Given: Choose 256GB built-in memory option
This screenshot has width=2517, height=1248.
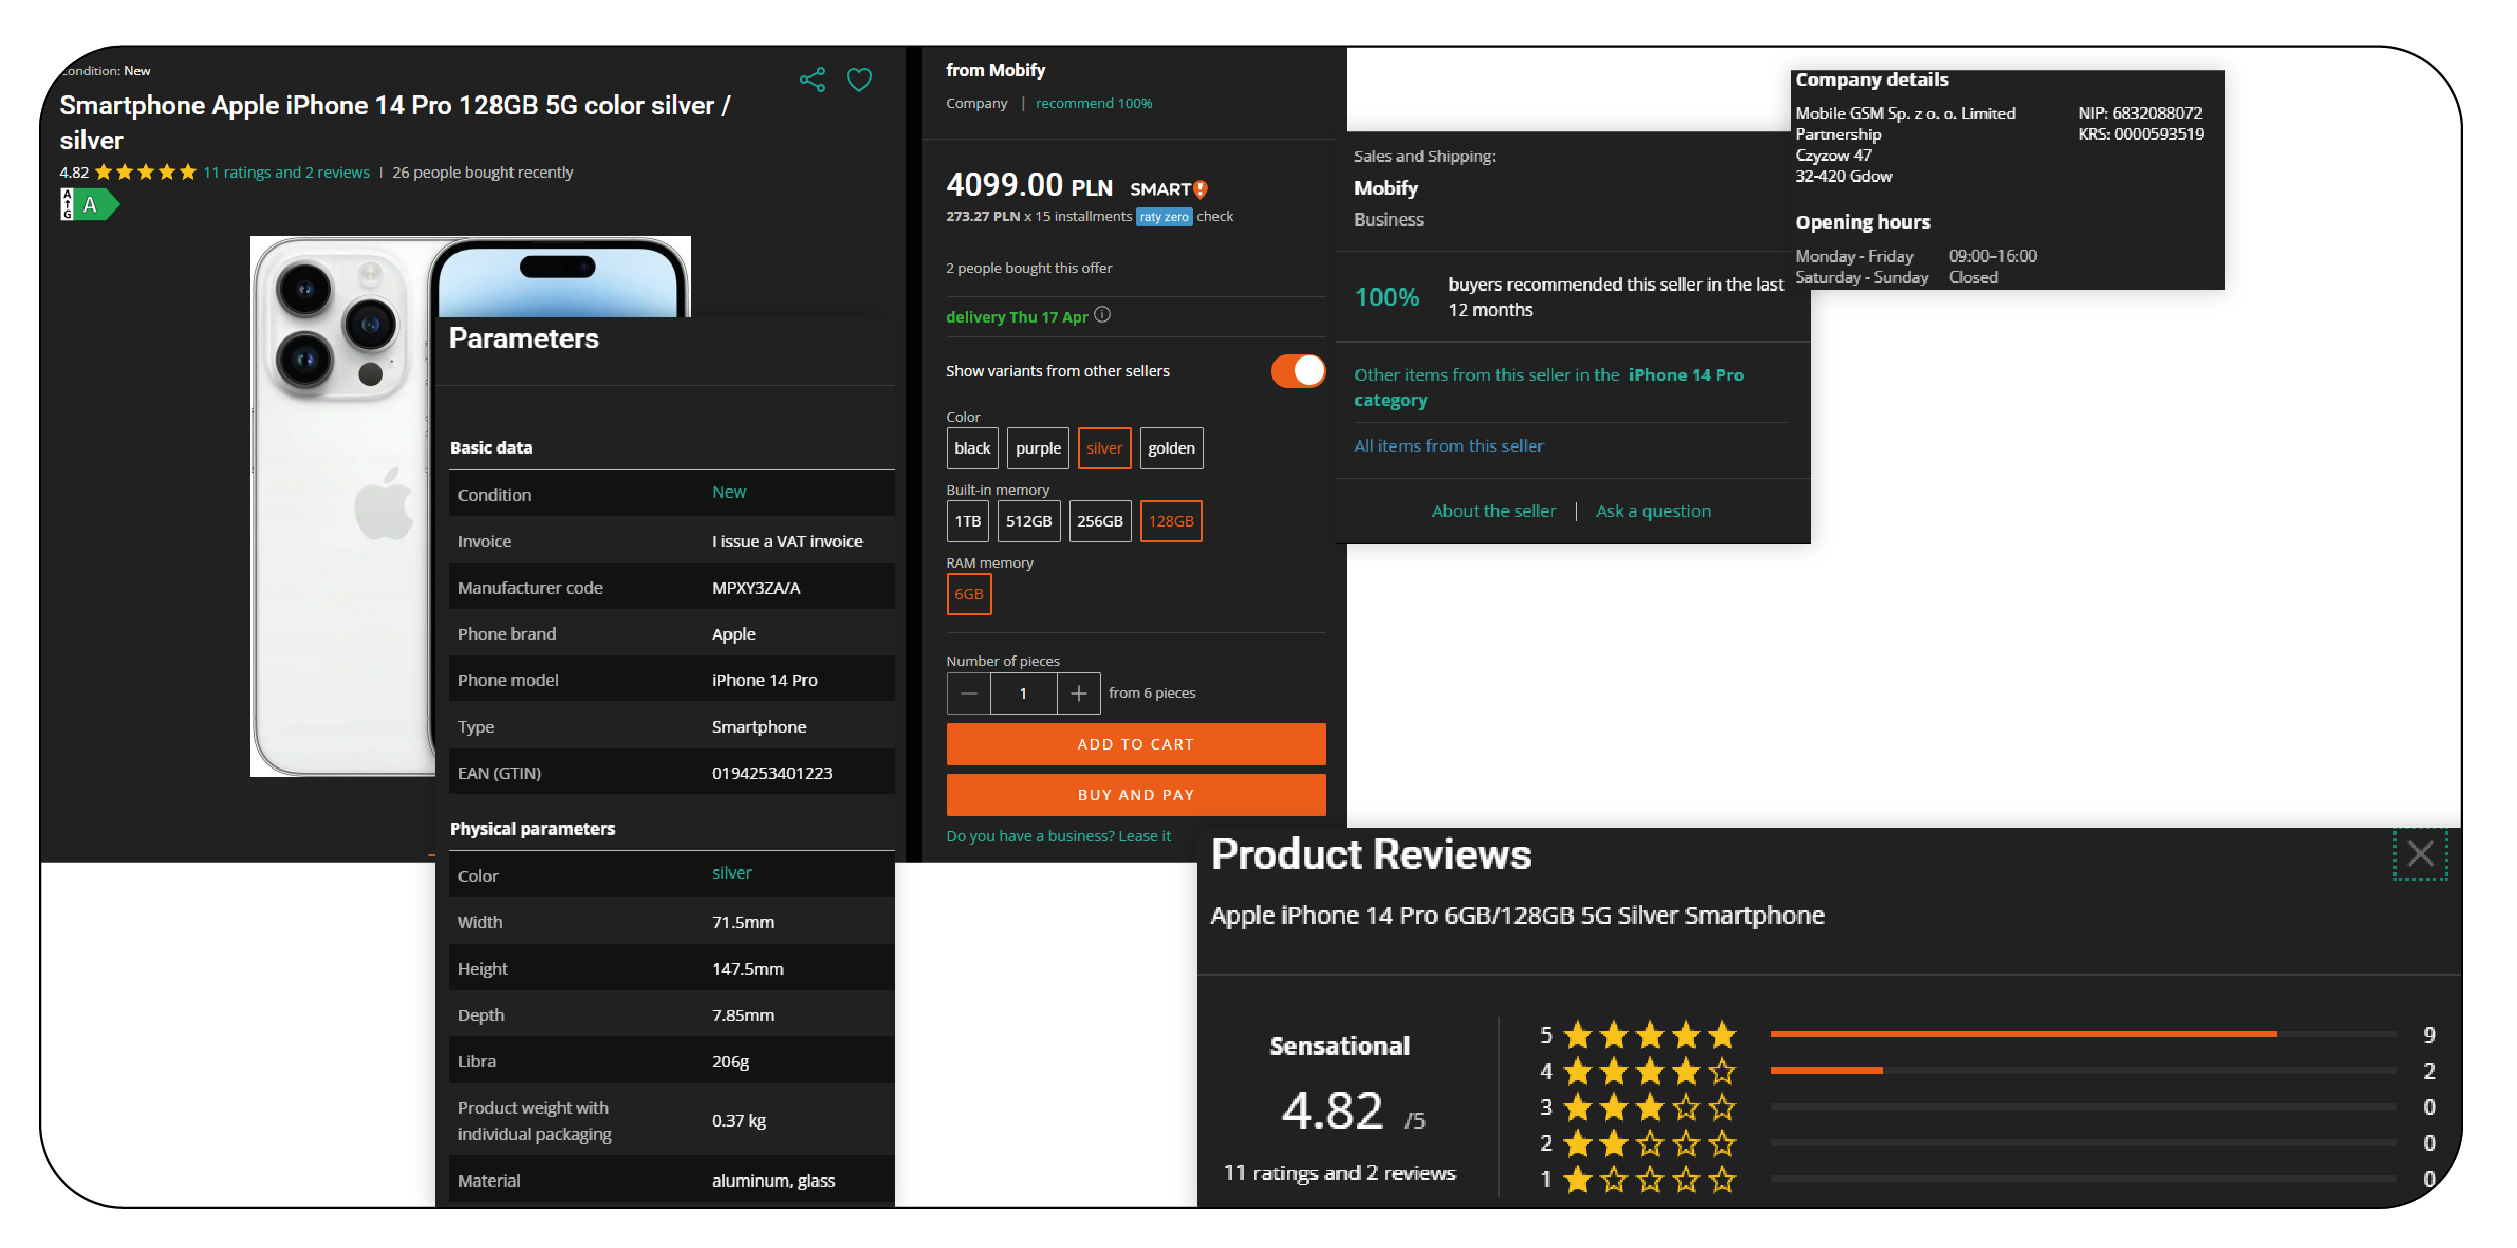Looking at the screenshot, I should 1099,521.
